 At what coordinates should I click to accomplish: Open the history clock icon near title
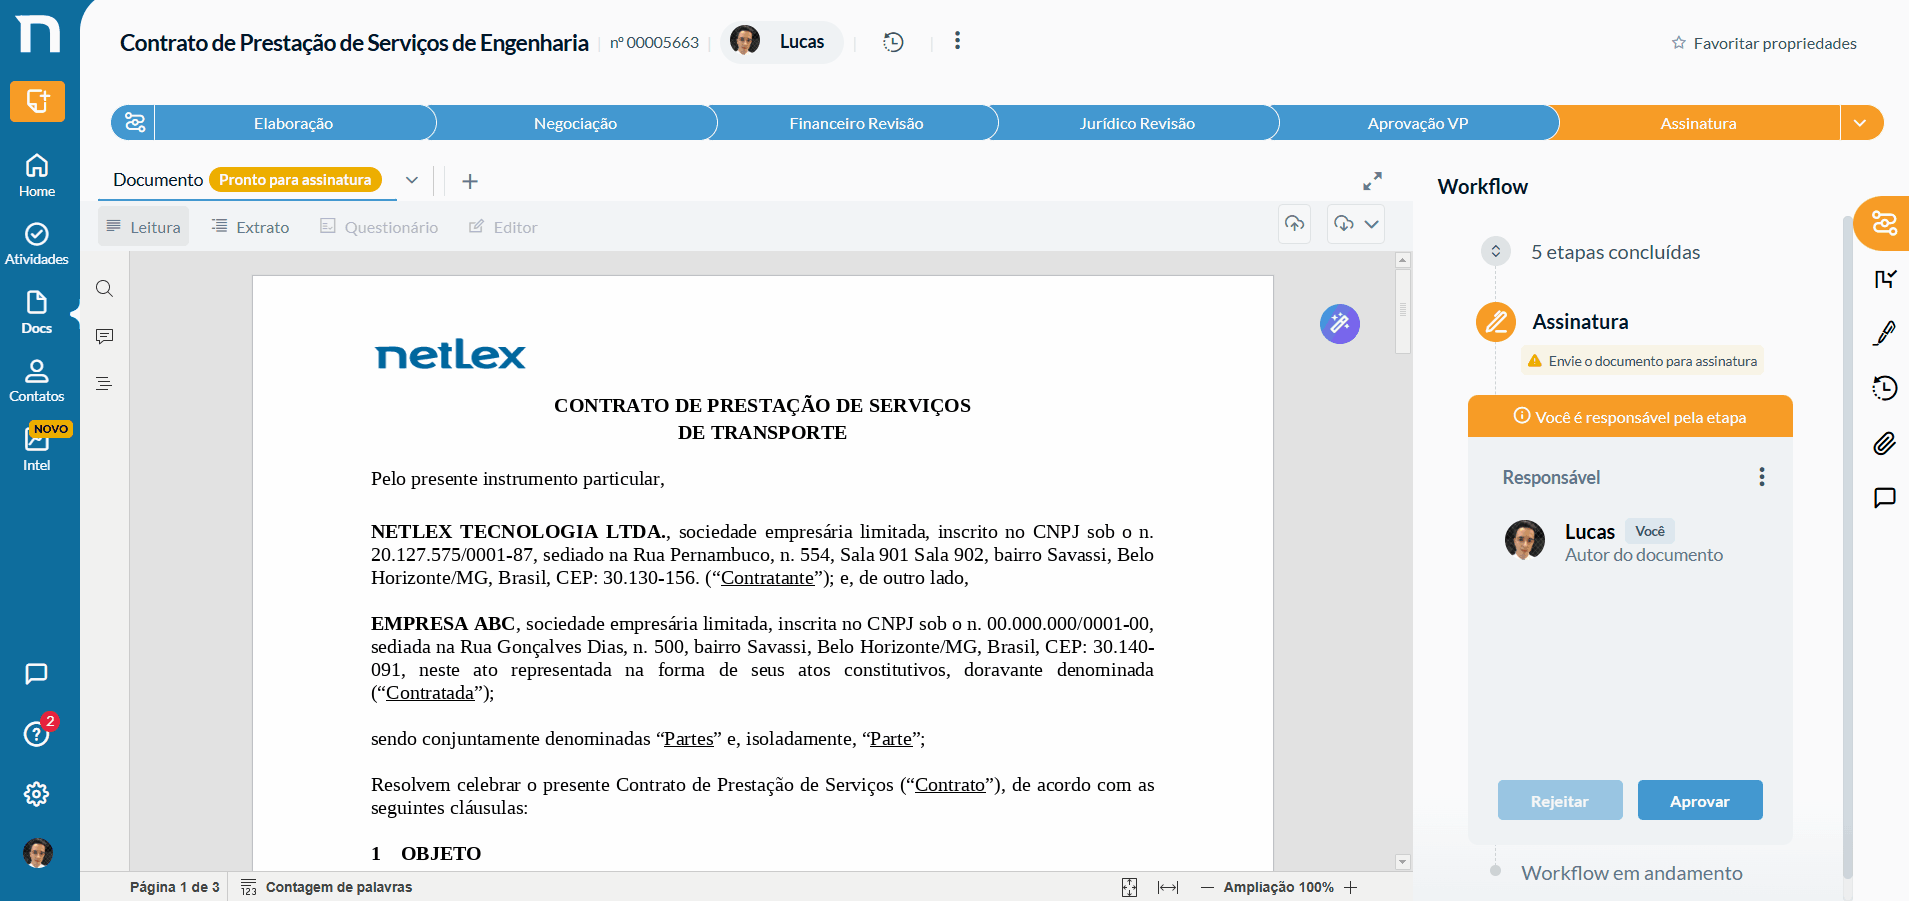893,42
